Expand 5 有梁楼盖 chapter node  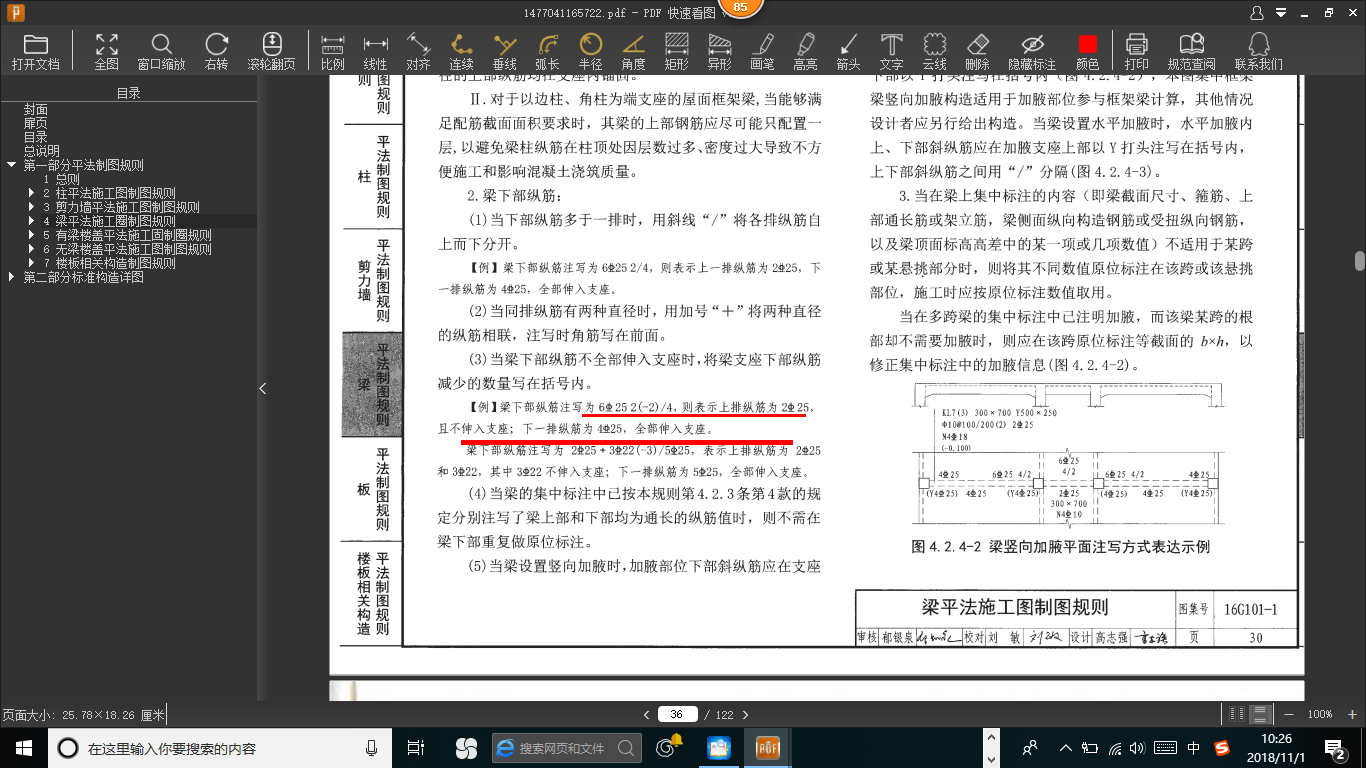(x=31, y=235)
